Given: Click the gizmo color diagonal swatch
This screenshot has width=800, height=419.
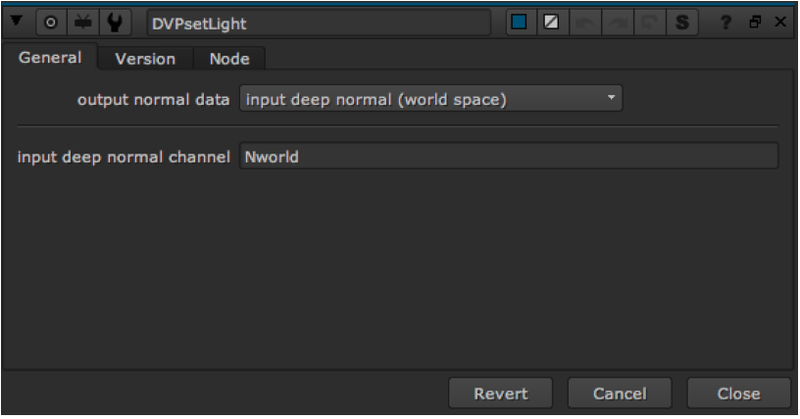Looking at the screenshot, I should [551, 22].
